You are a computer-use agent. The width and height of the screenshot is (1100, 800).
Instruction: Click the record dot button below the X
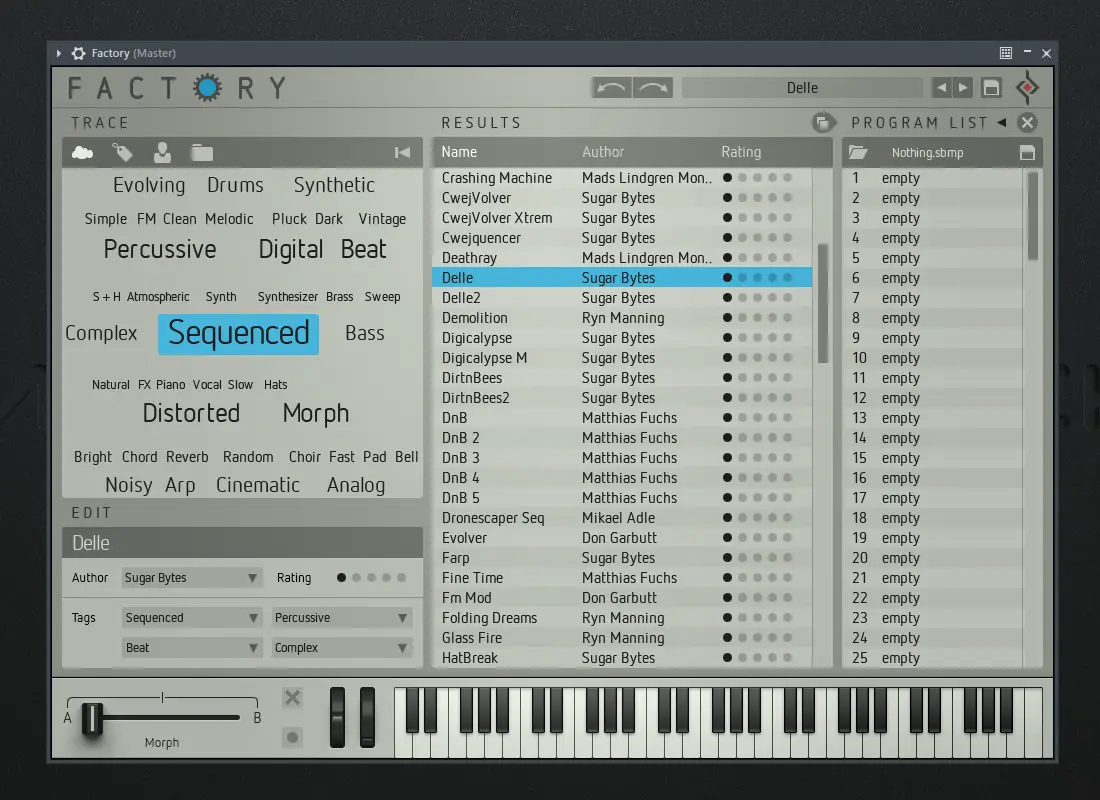(293, 737)
